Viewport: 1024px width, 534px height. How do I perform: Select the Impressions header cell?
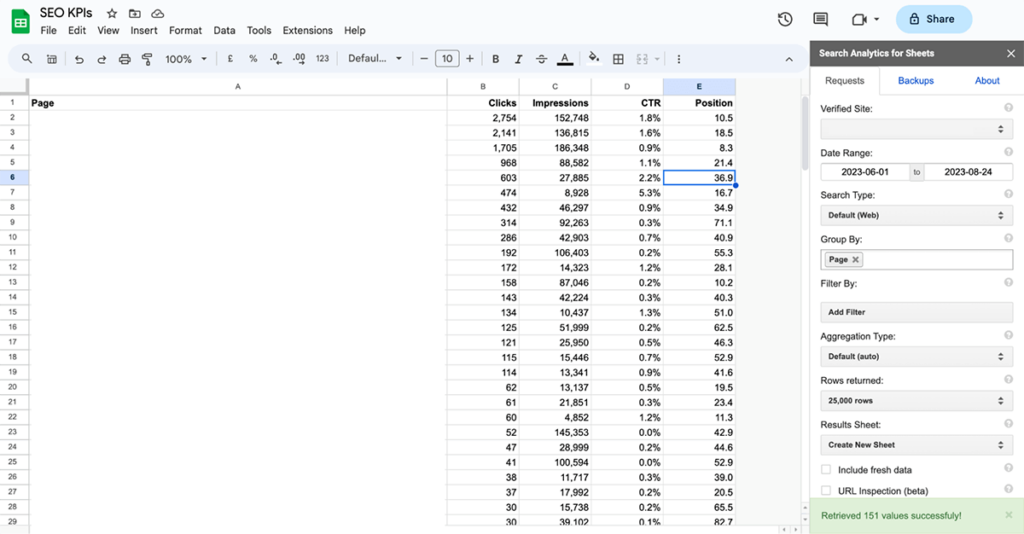click(x=555, y=103)
